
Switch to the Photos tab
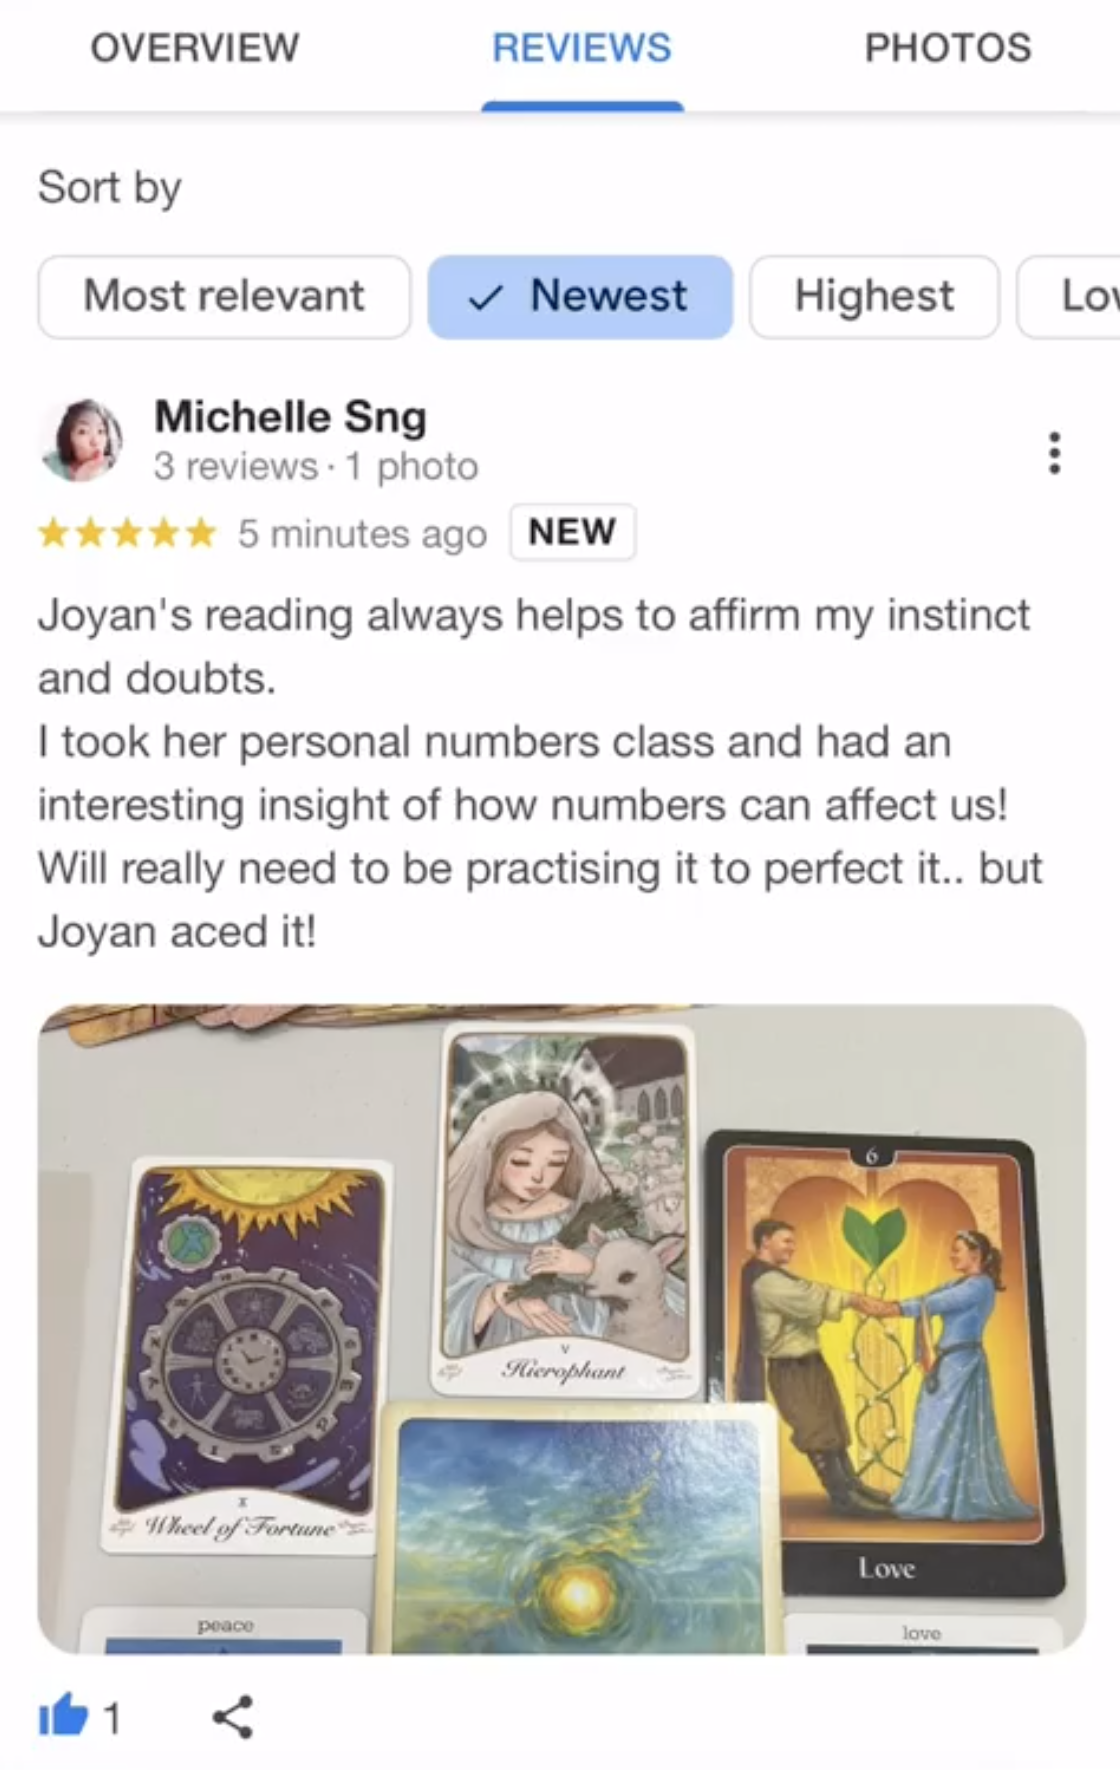947,48
